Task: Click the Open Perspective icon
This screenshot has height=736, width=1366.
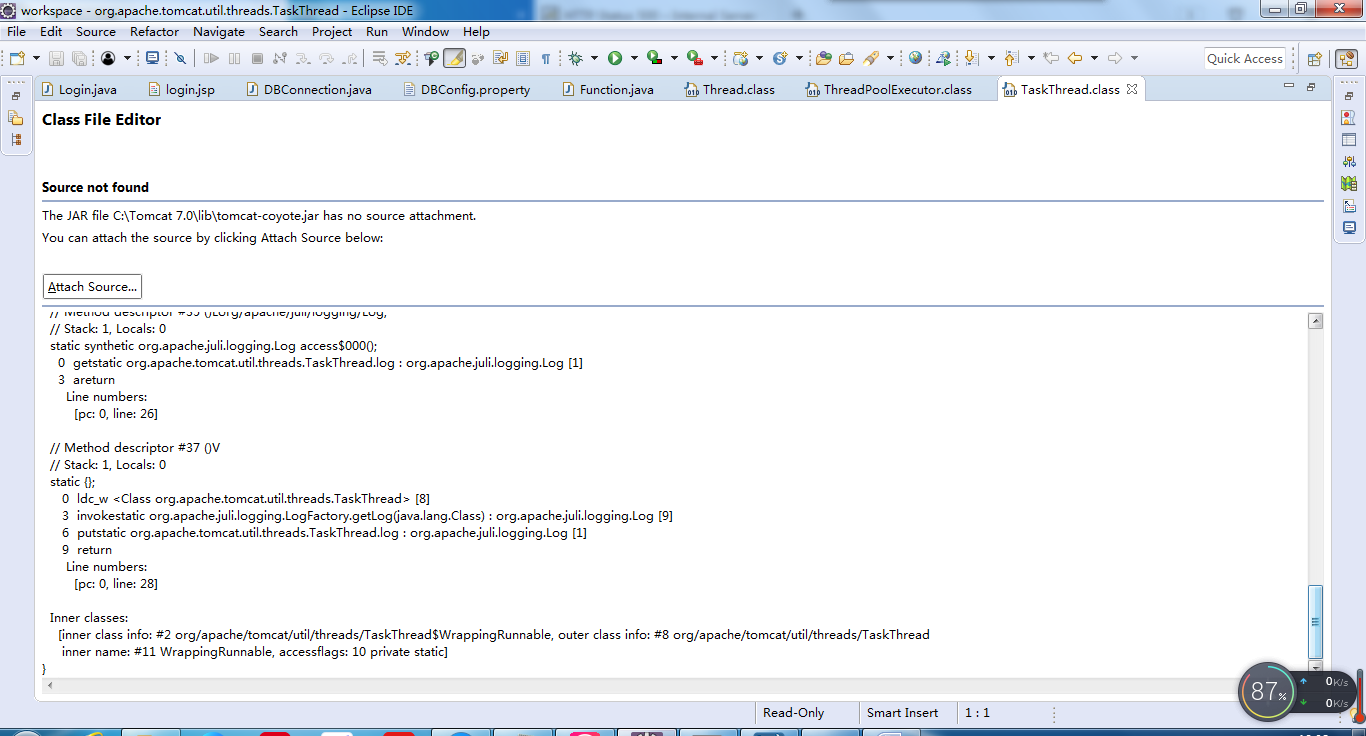Action: 1315,58
